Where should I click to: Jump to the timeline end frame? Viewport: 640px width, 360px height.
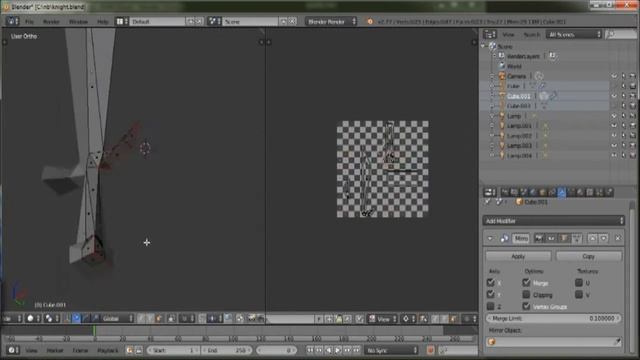point(356,350)
